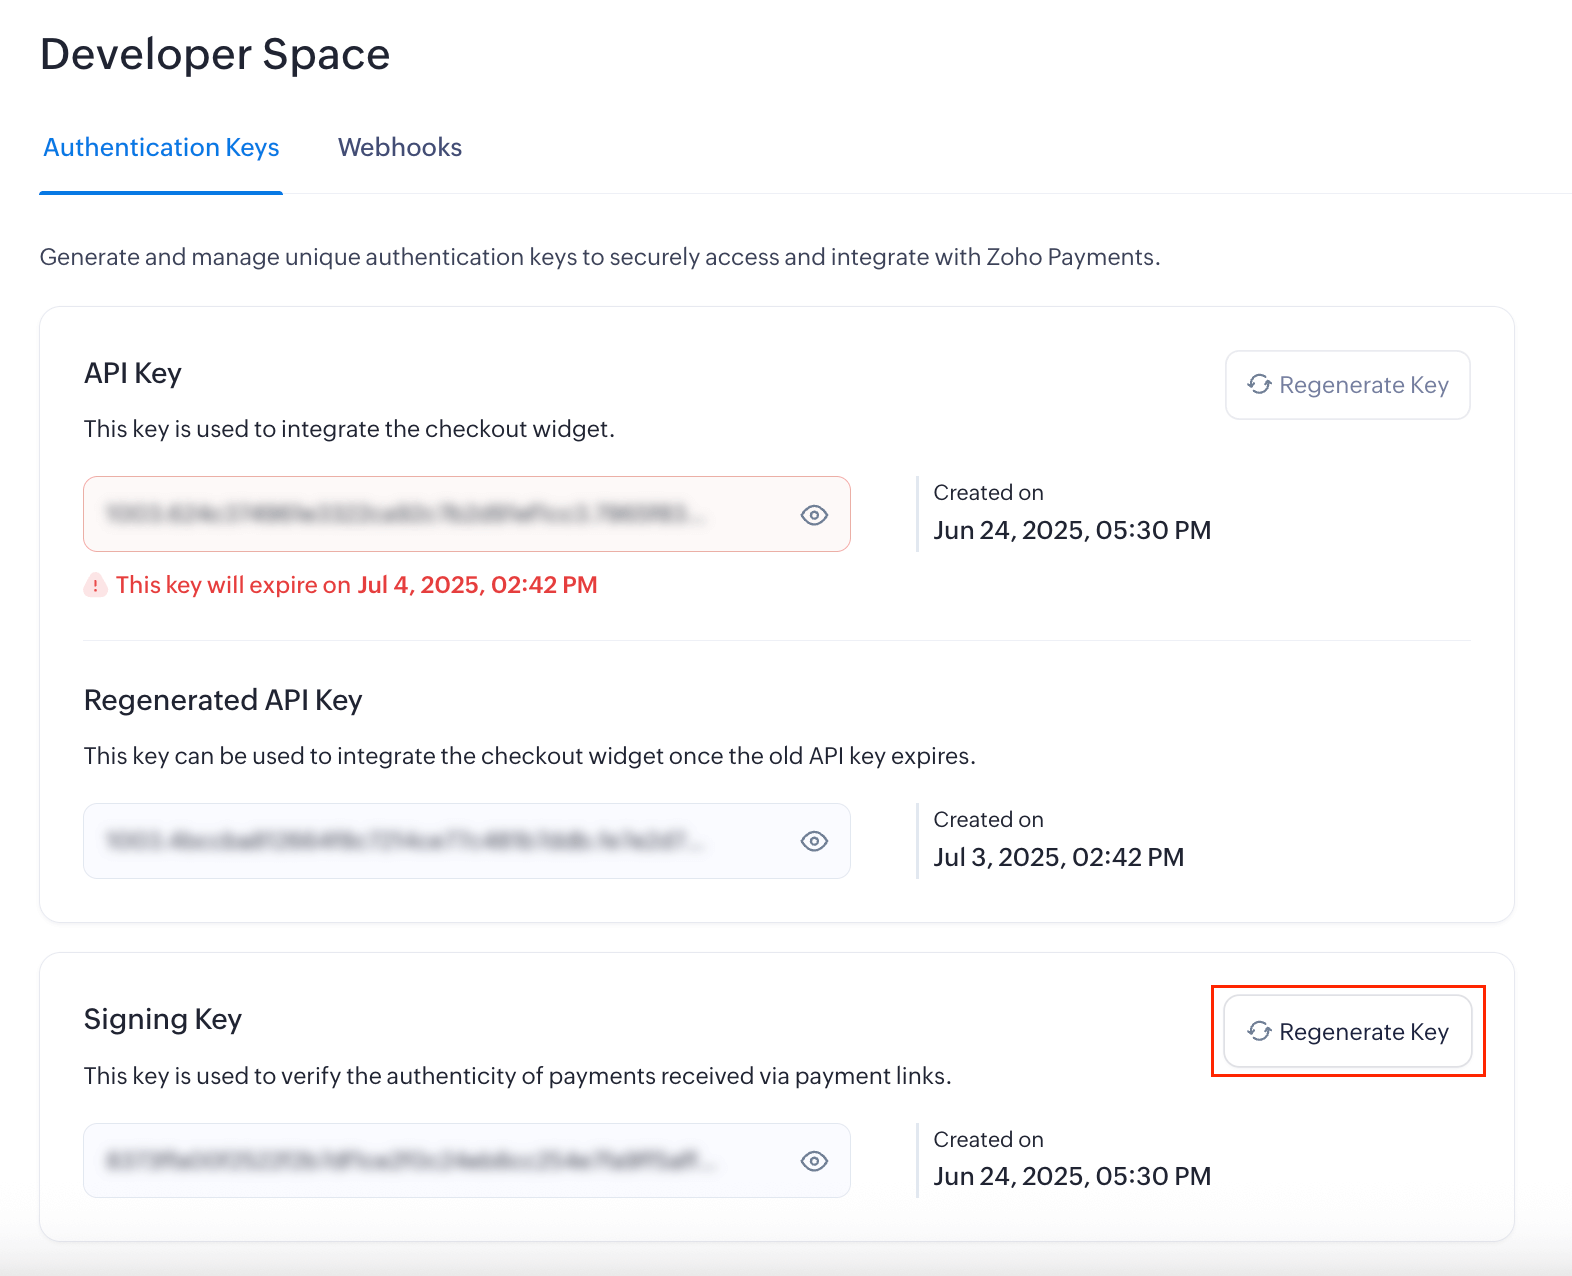Click the Jul 3, 2025 creation date
The height and width of the screenshot is (1276, 1572).
(1058, 858)
